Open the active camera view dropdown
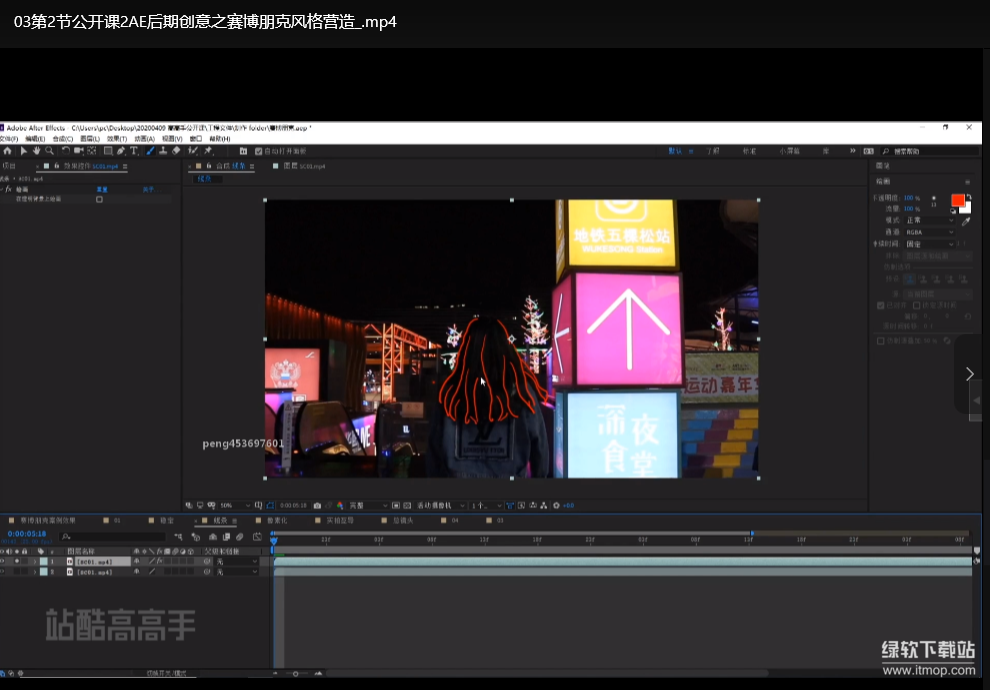This screenshot has height=690, width=990. point(441,506)
